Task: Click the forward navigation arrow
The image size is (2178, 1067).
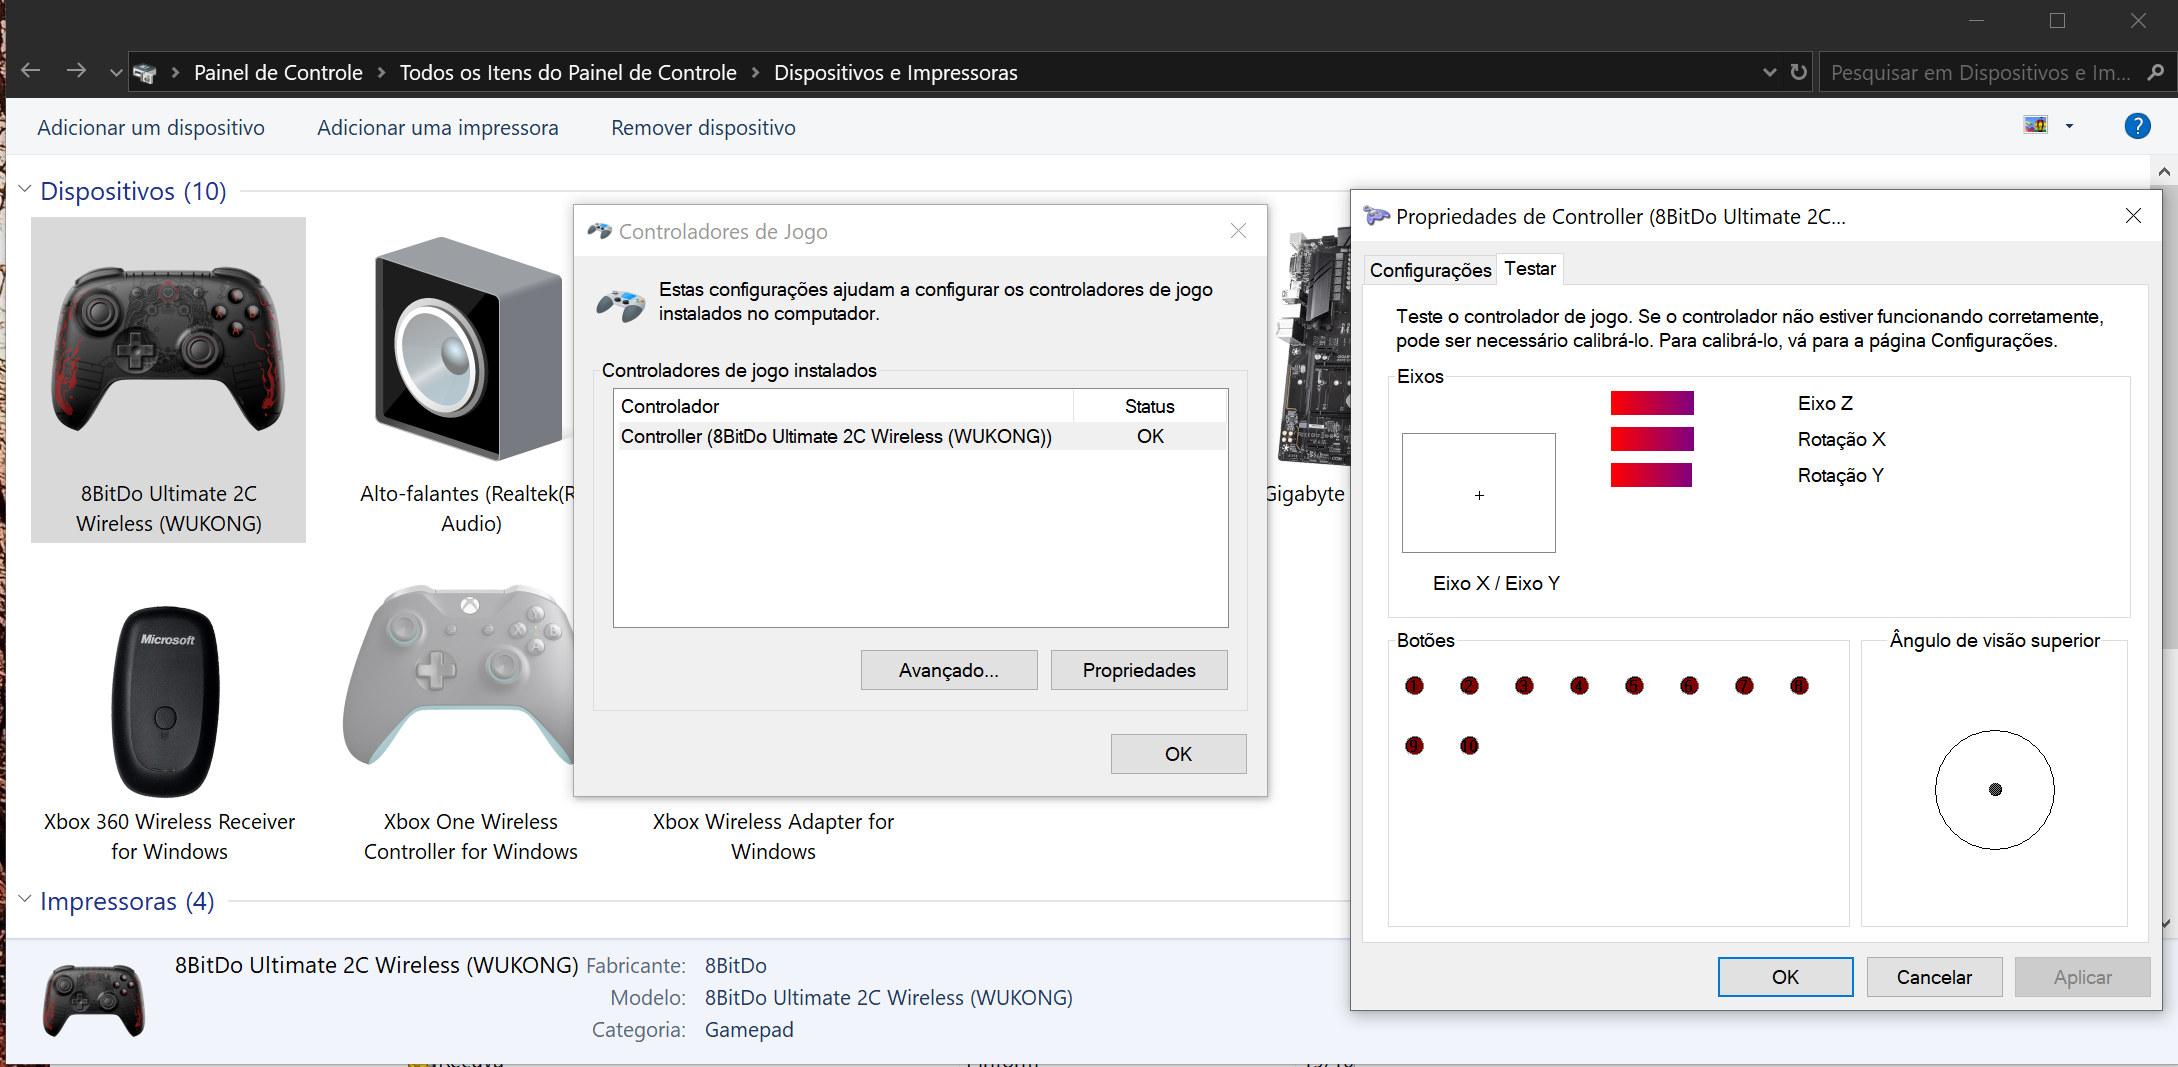Action: 76,71
